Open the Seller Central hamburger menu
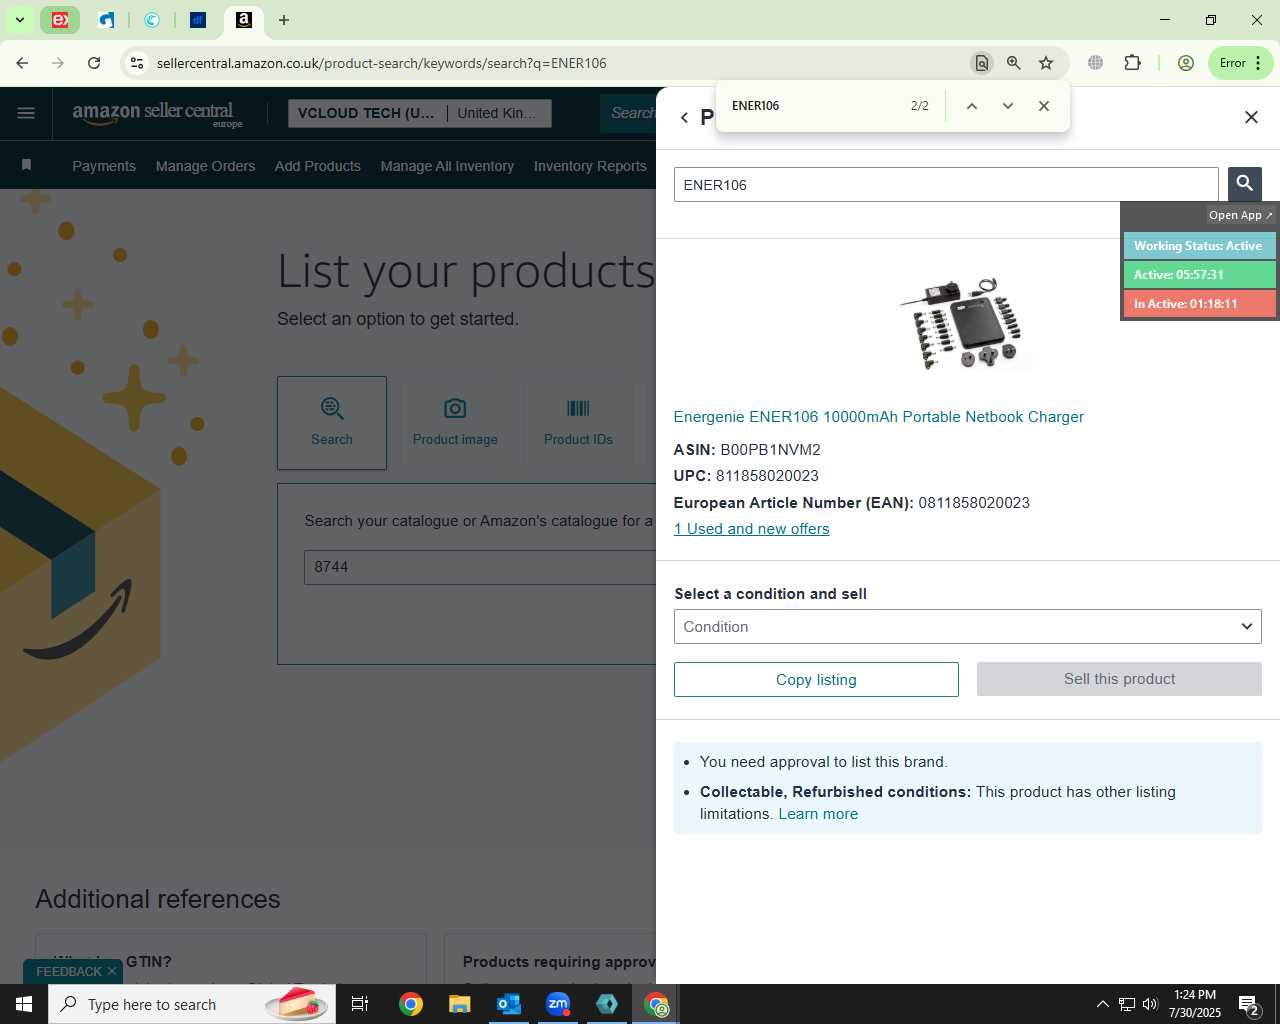The image size is (1280, 1024). (26, 113)
